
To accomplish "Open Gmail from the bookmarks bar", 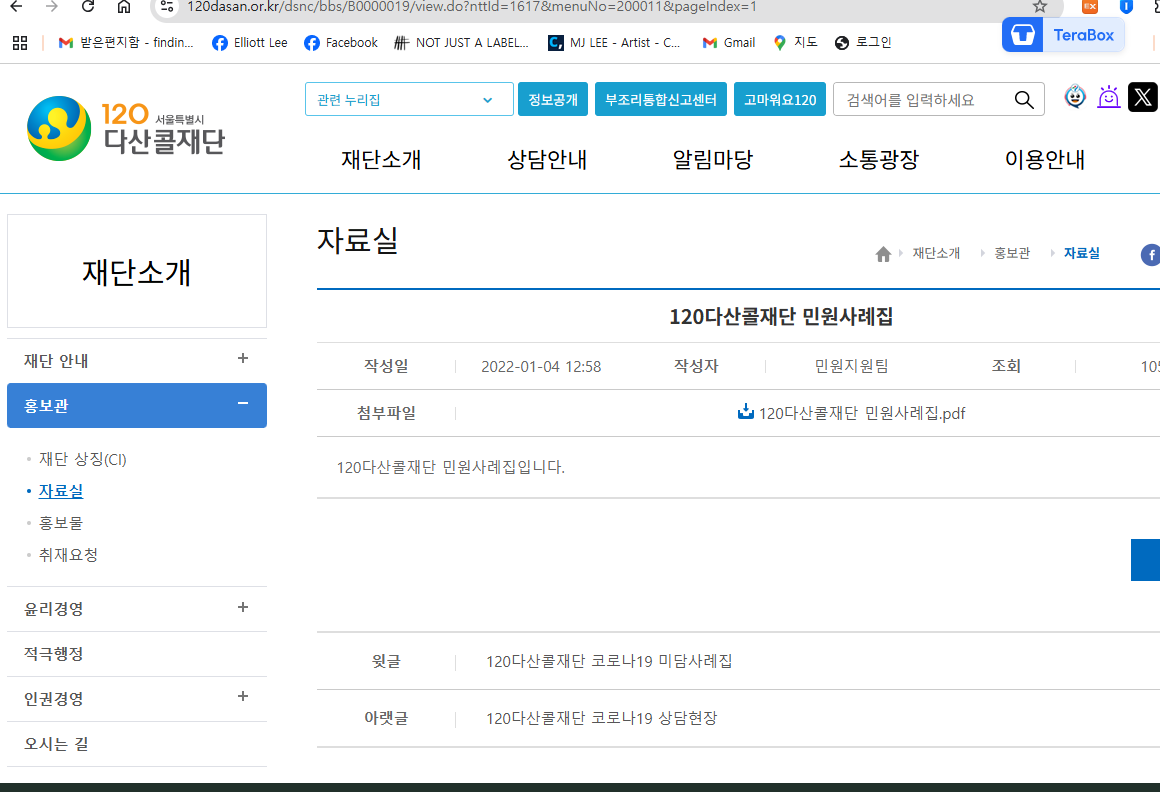I will [727, 42].
